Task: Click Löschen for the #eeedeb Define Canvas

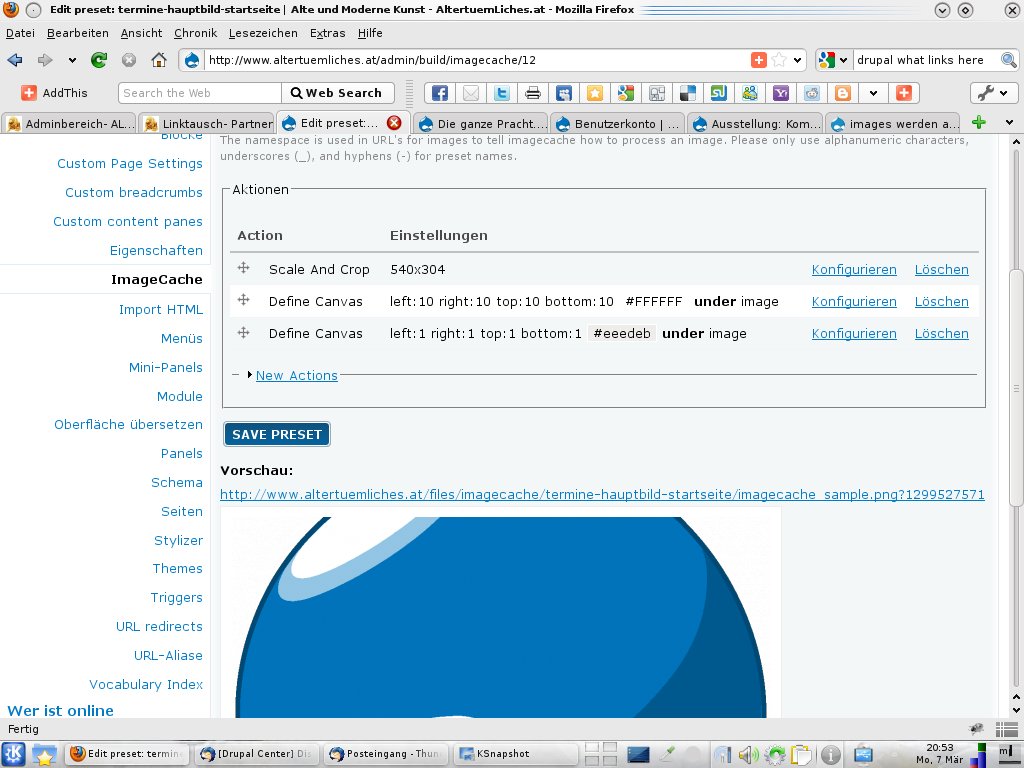Action: click(941, 333)
